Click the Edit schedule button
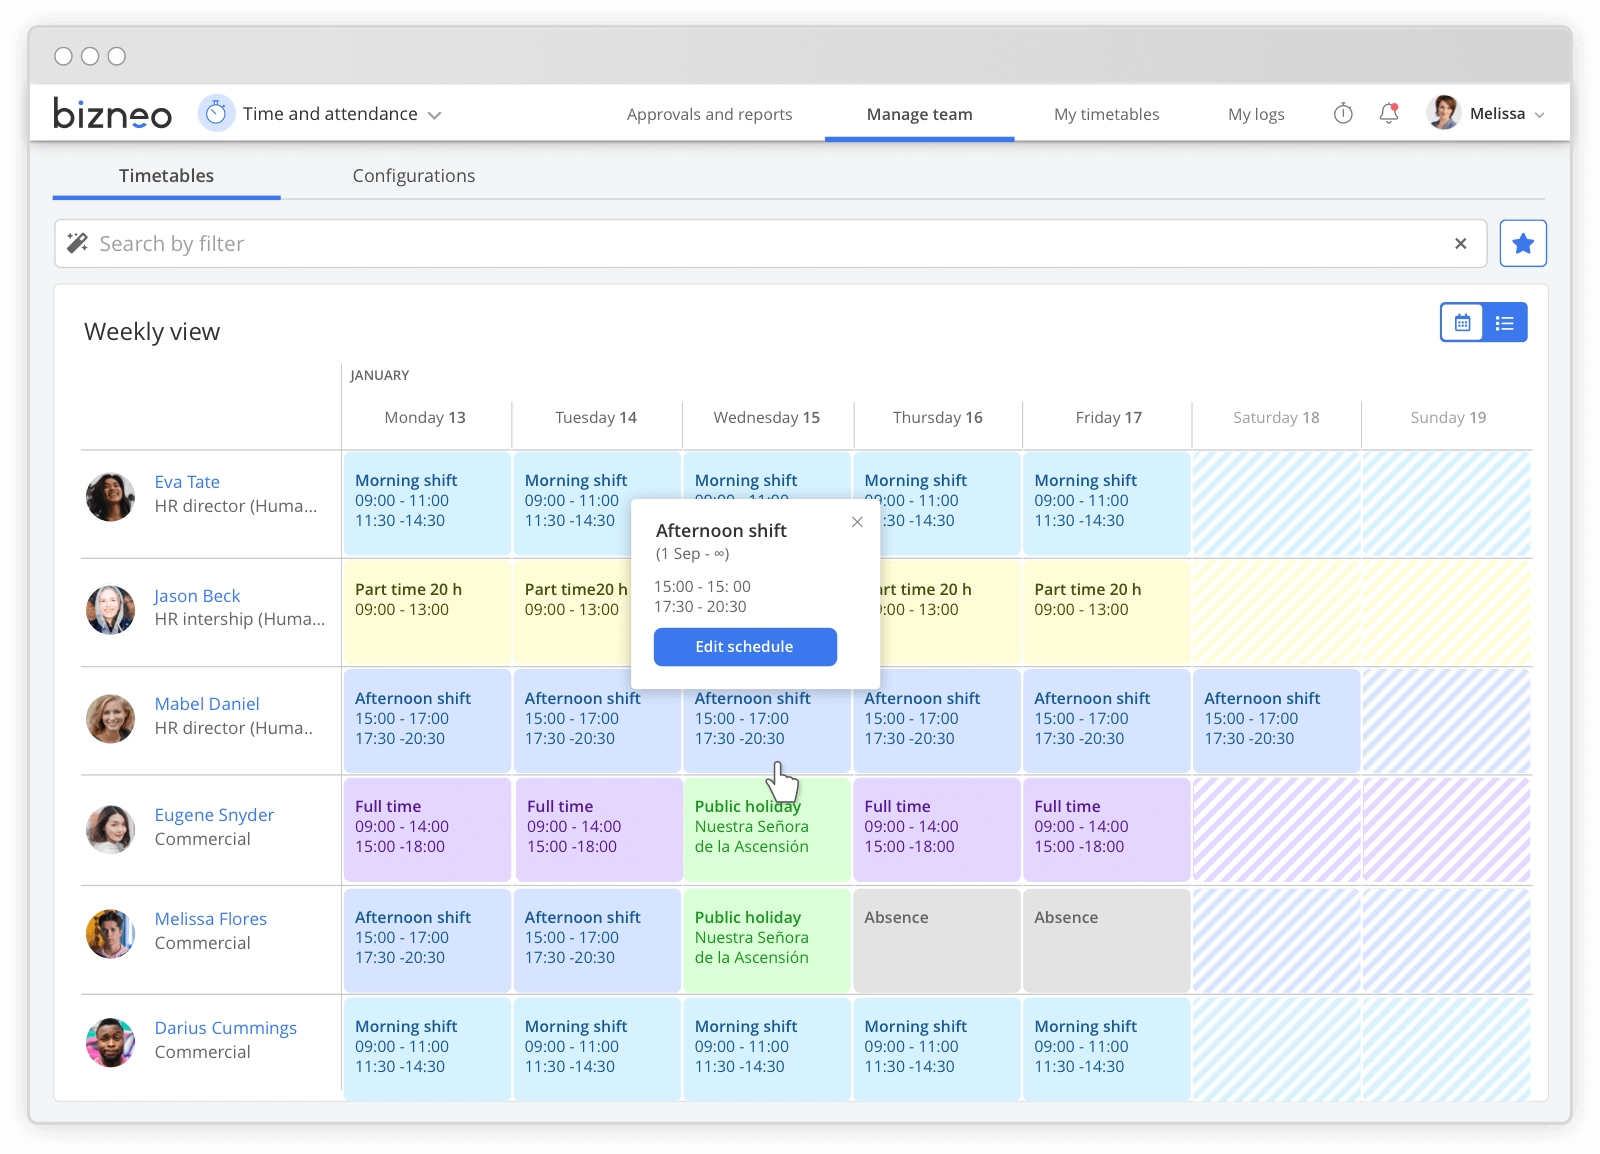The height and width of the screenshot is (1154, 1600). [745, 647]
